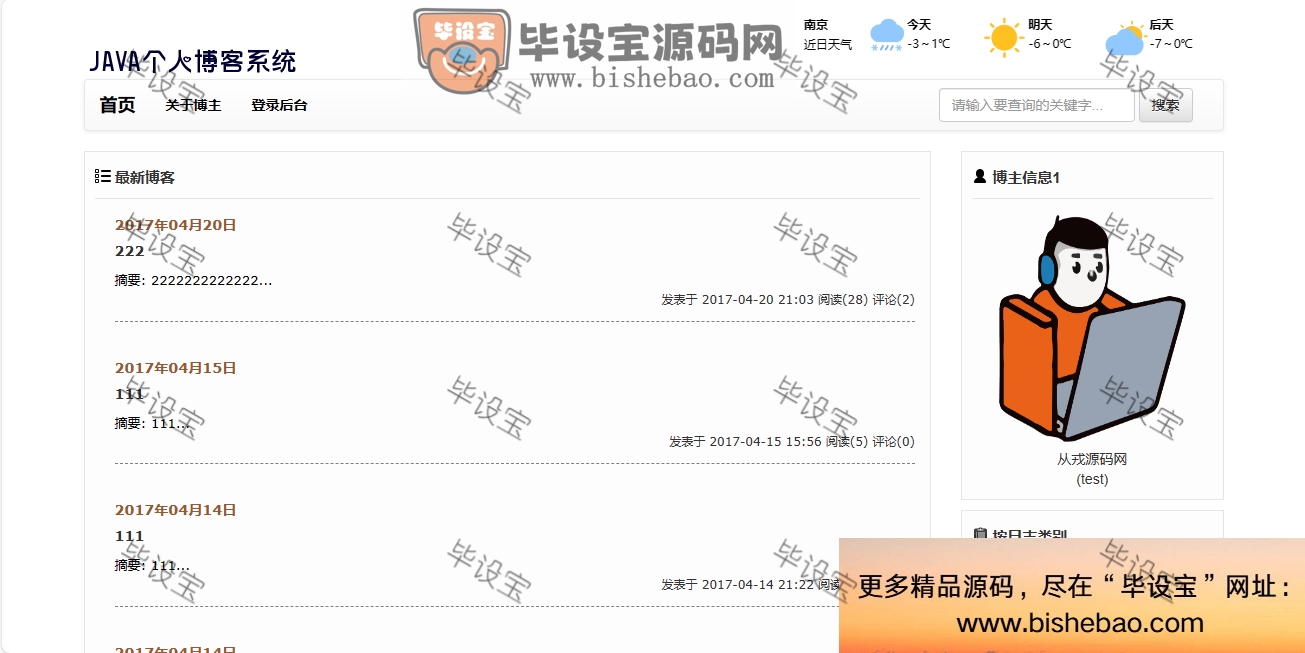
Task: Click the summary 摘要: 2222222222222...
Action: (194, 280)
